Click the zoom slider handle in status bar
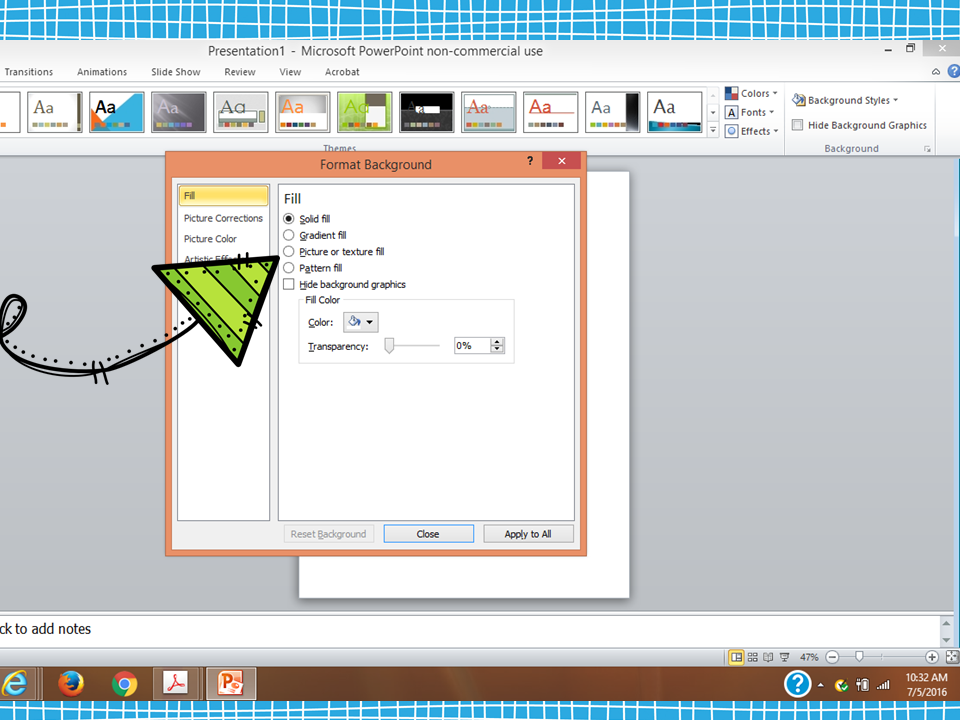The image size is (960, 720). (859, 657)
